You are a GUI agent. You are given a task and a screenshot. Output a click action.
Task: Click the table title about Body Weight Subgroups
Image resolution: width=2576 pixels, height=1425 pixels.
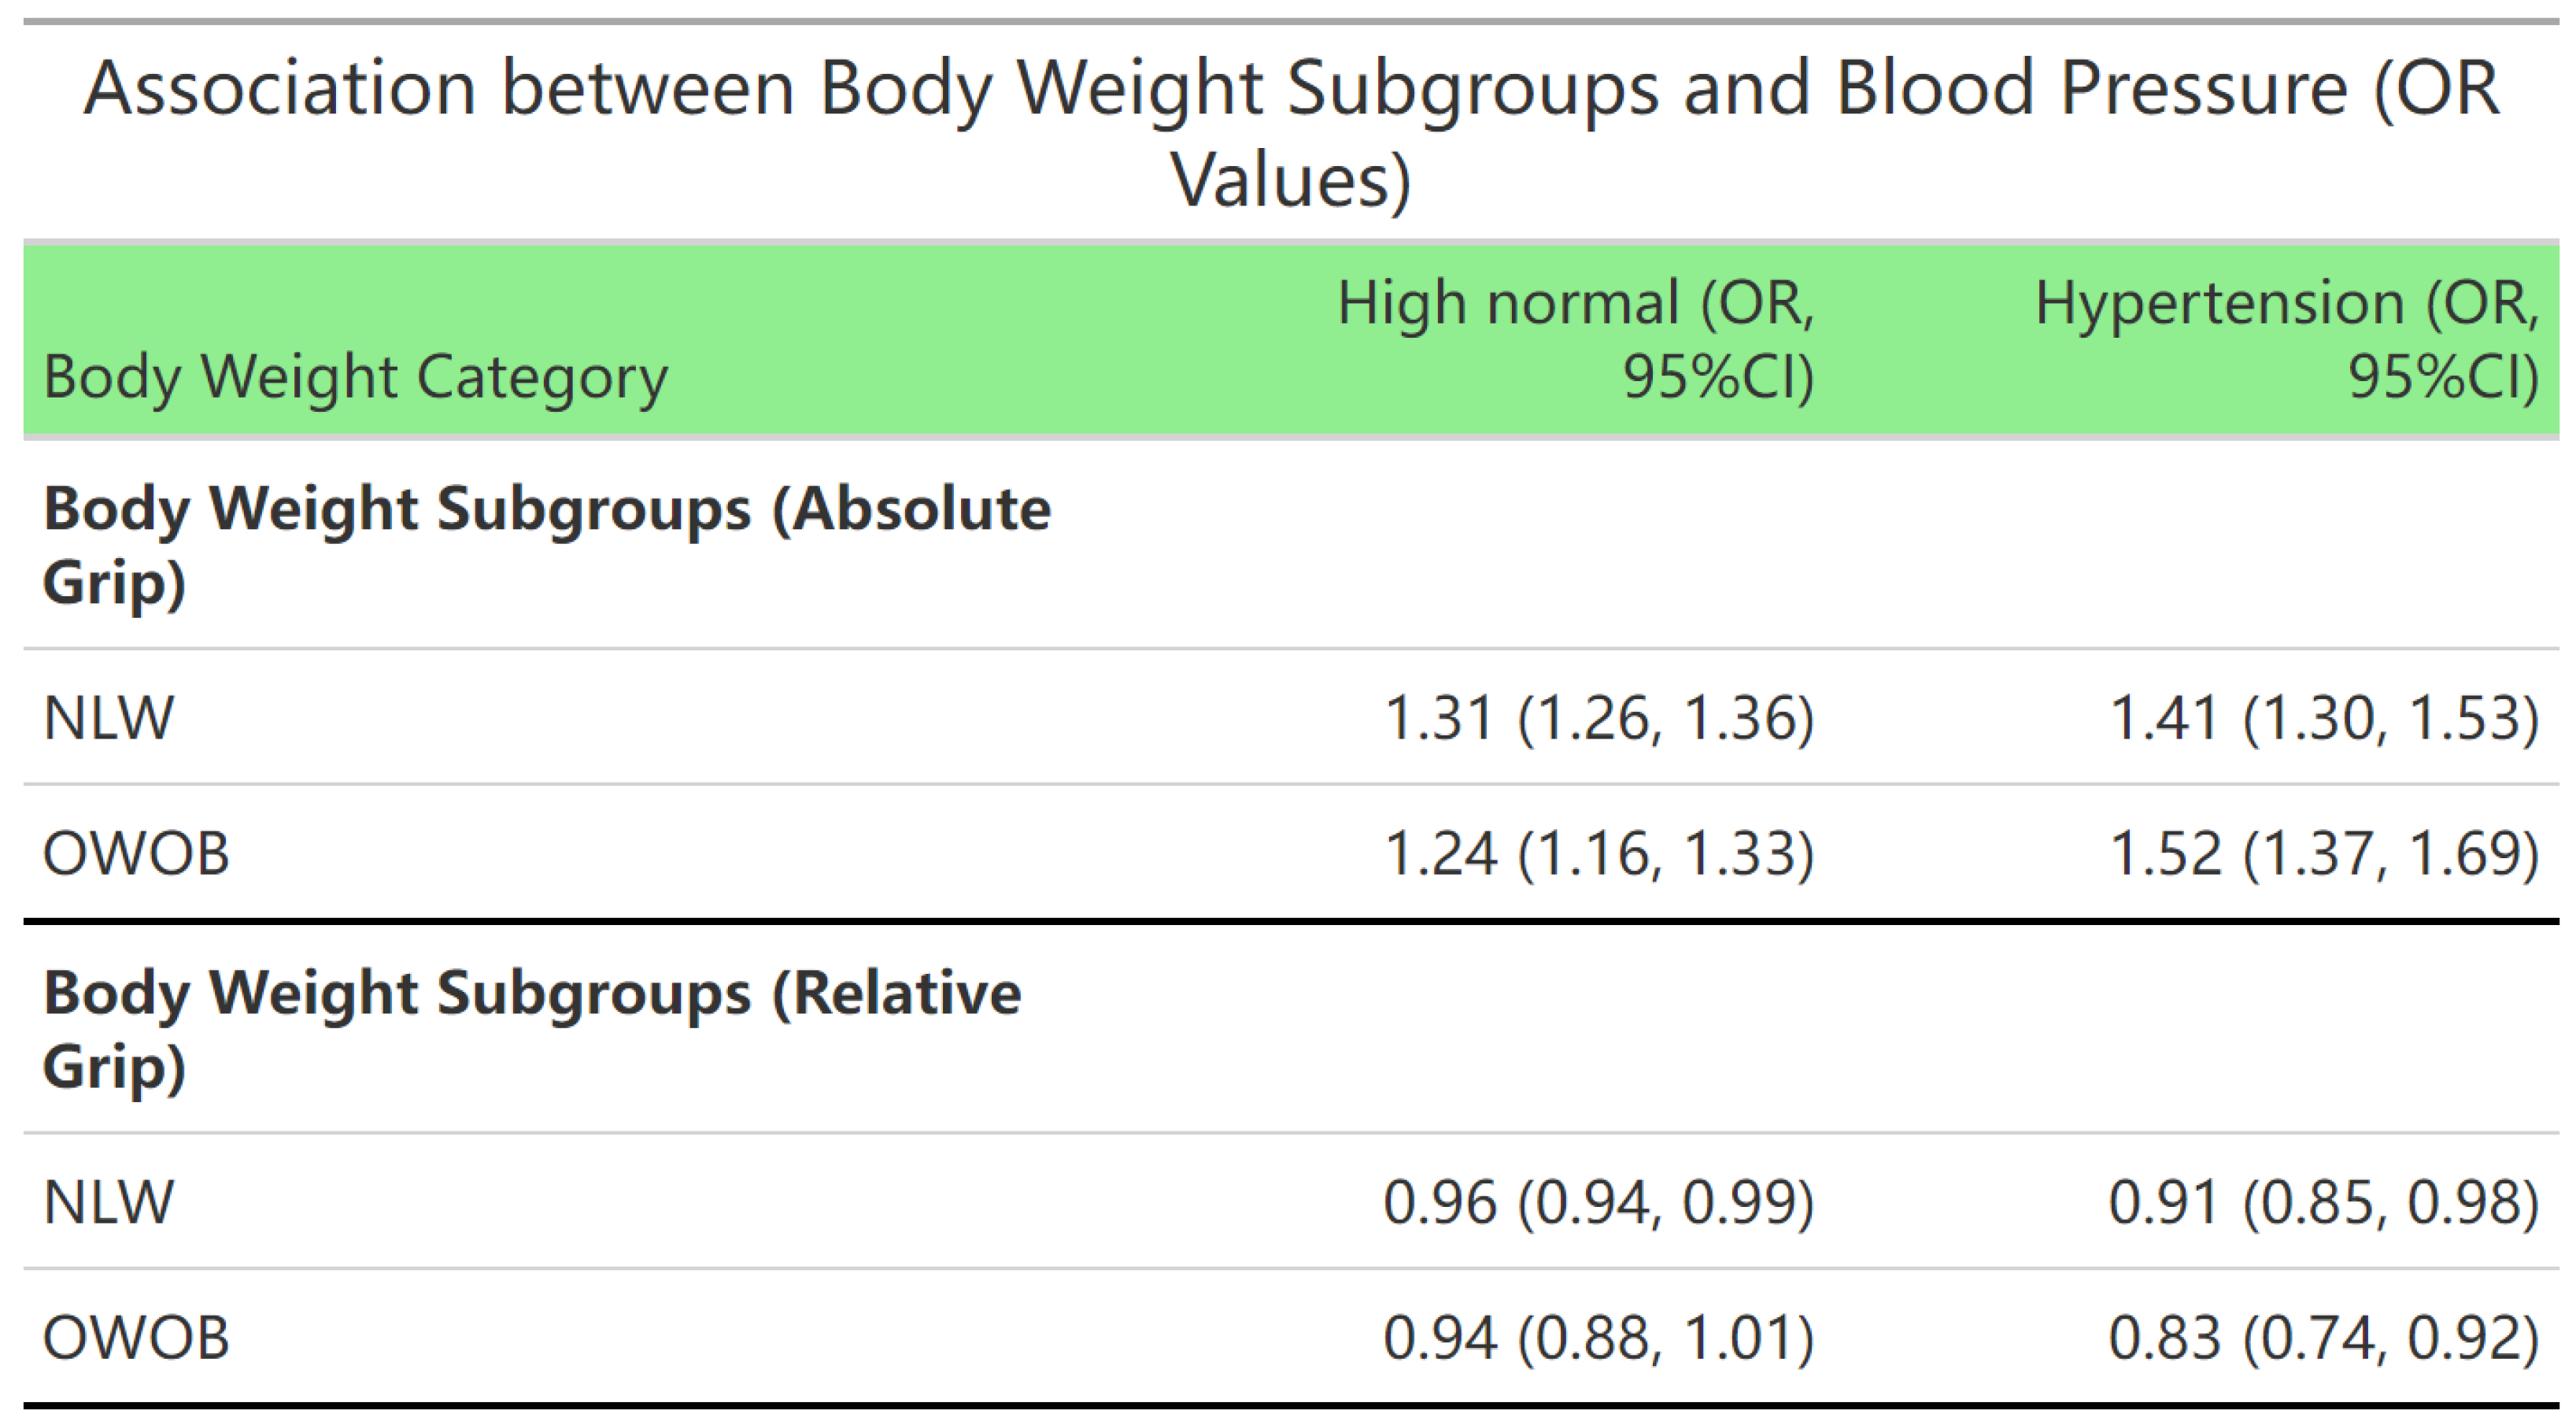point(1290,133)
